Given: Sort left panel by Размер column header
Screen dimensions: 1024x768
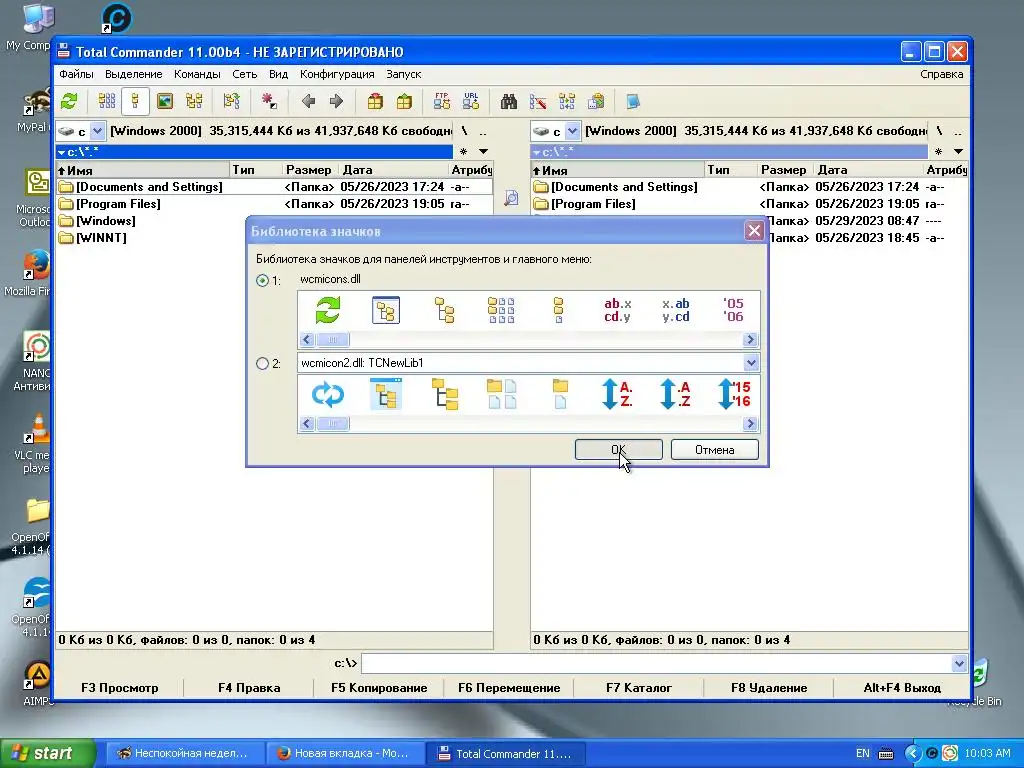Looking at the screenshot, I should 308,170.
